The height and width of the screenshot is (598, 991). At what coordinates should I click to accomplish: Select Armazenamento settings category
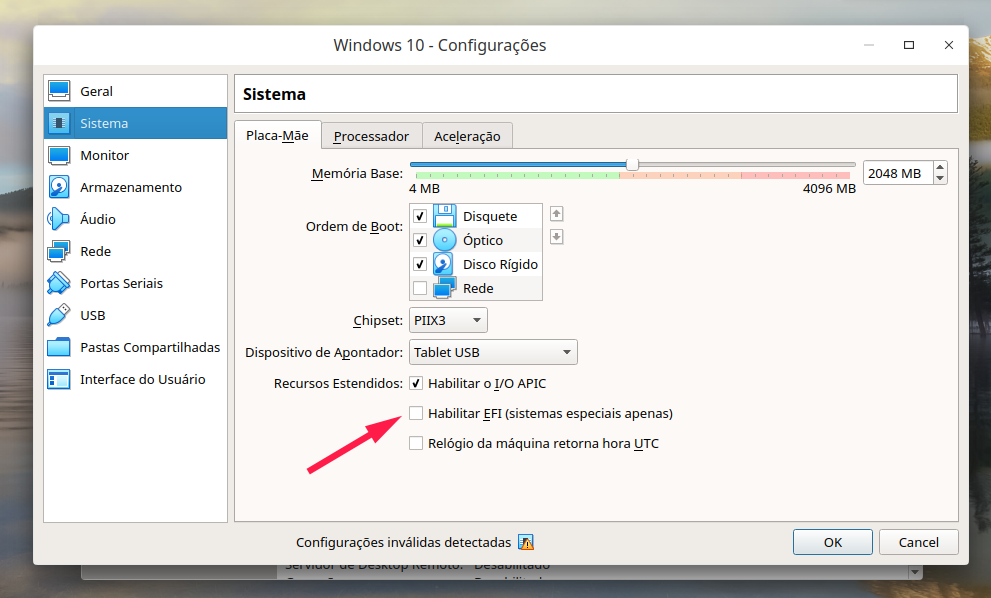tap(135, 187)
